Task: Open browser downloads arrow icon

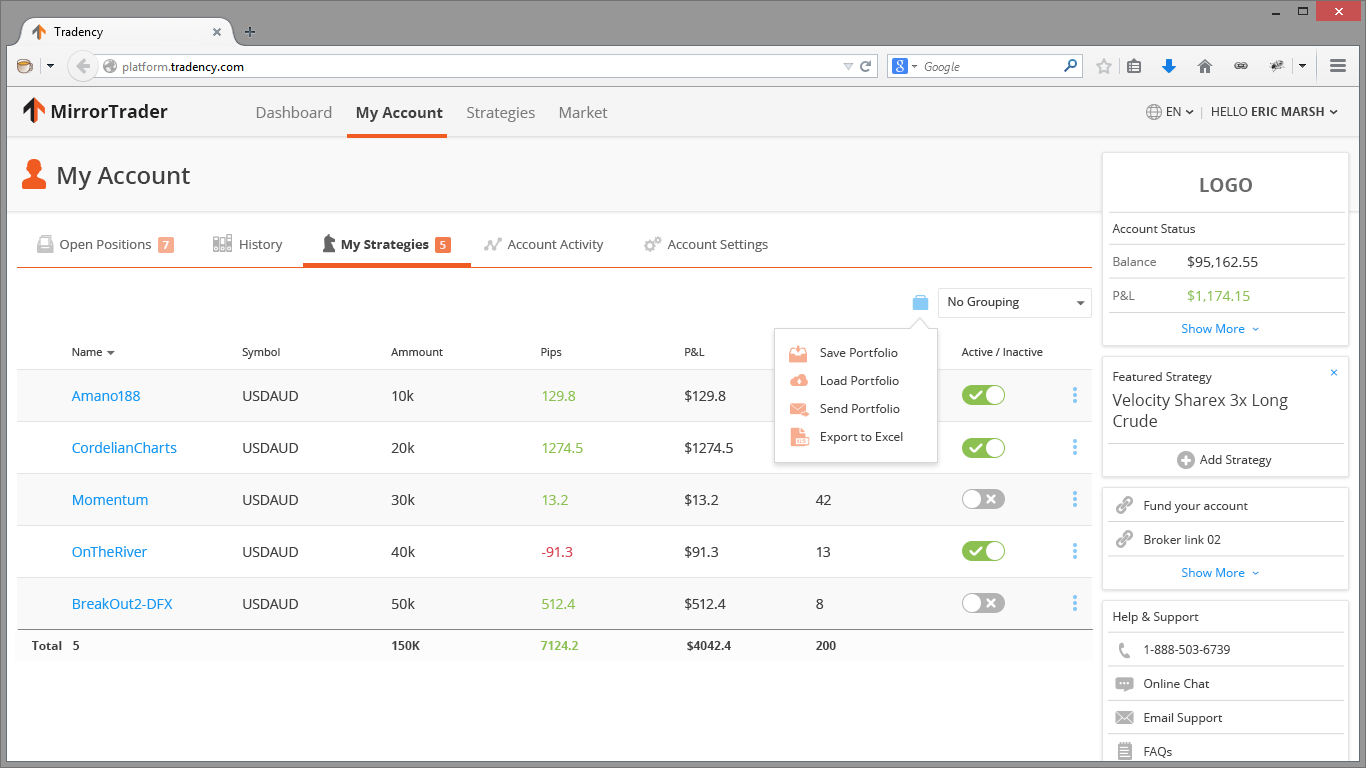Action: coord(1169,66)
